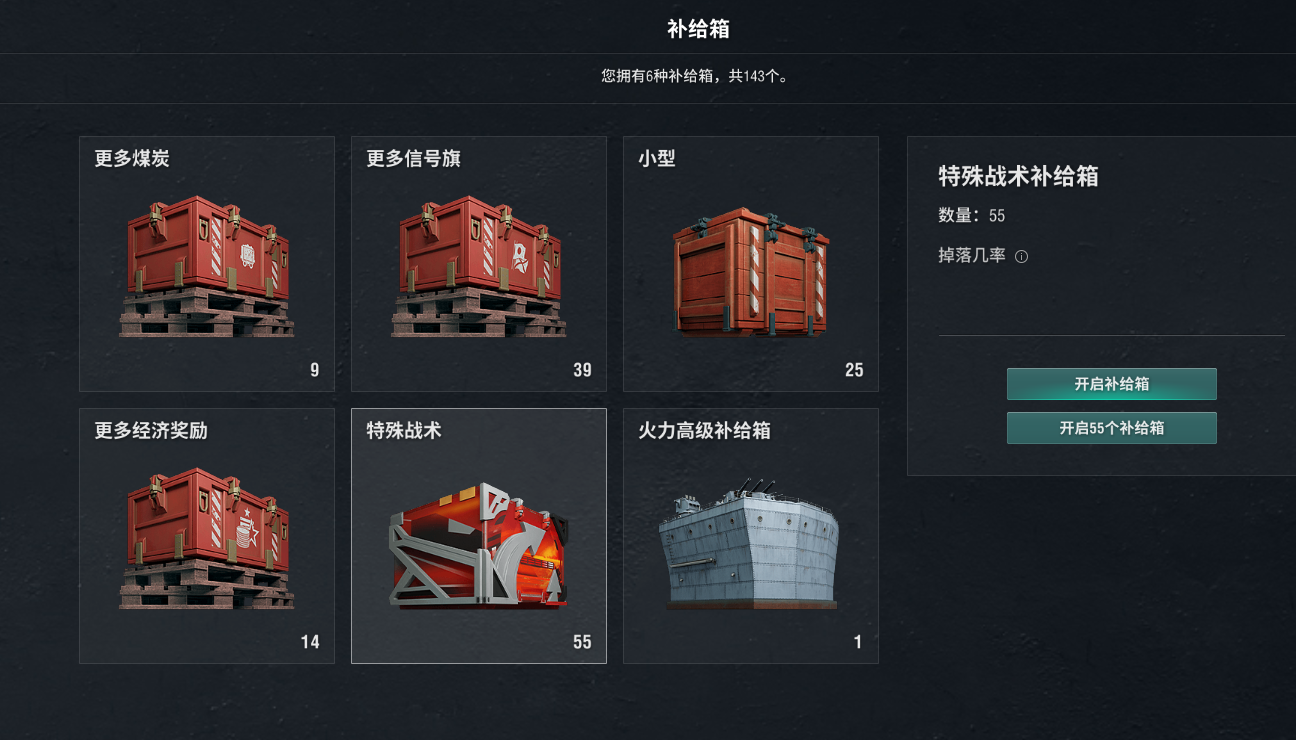This screenshot has width=1296, height=740.
Task: Select the 特殊战术 metallic container image
Action: click(479, 545)
